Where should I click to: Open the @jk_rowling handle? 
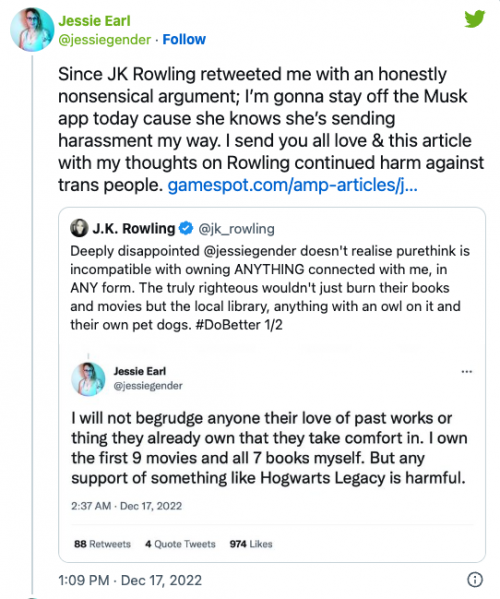(236, 229)
